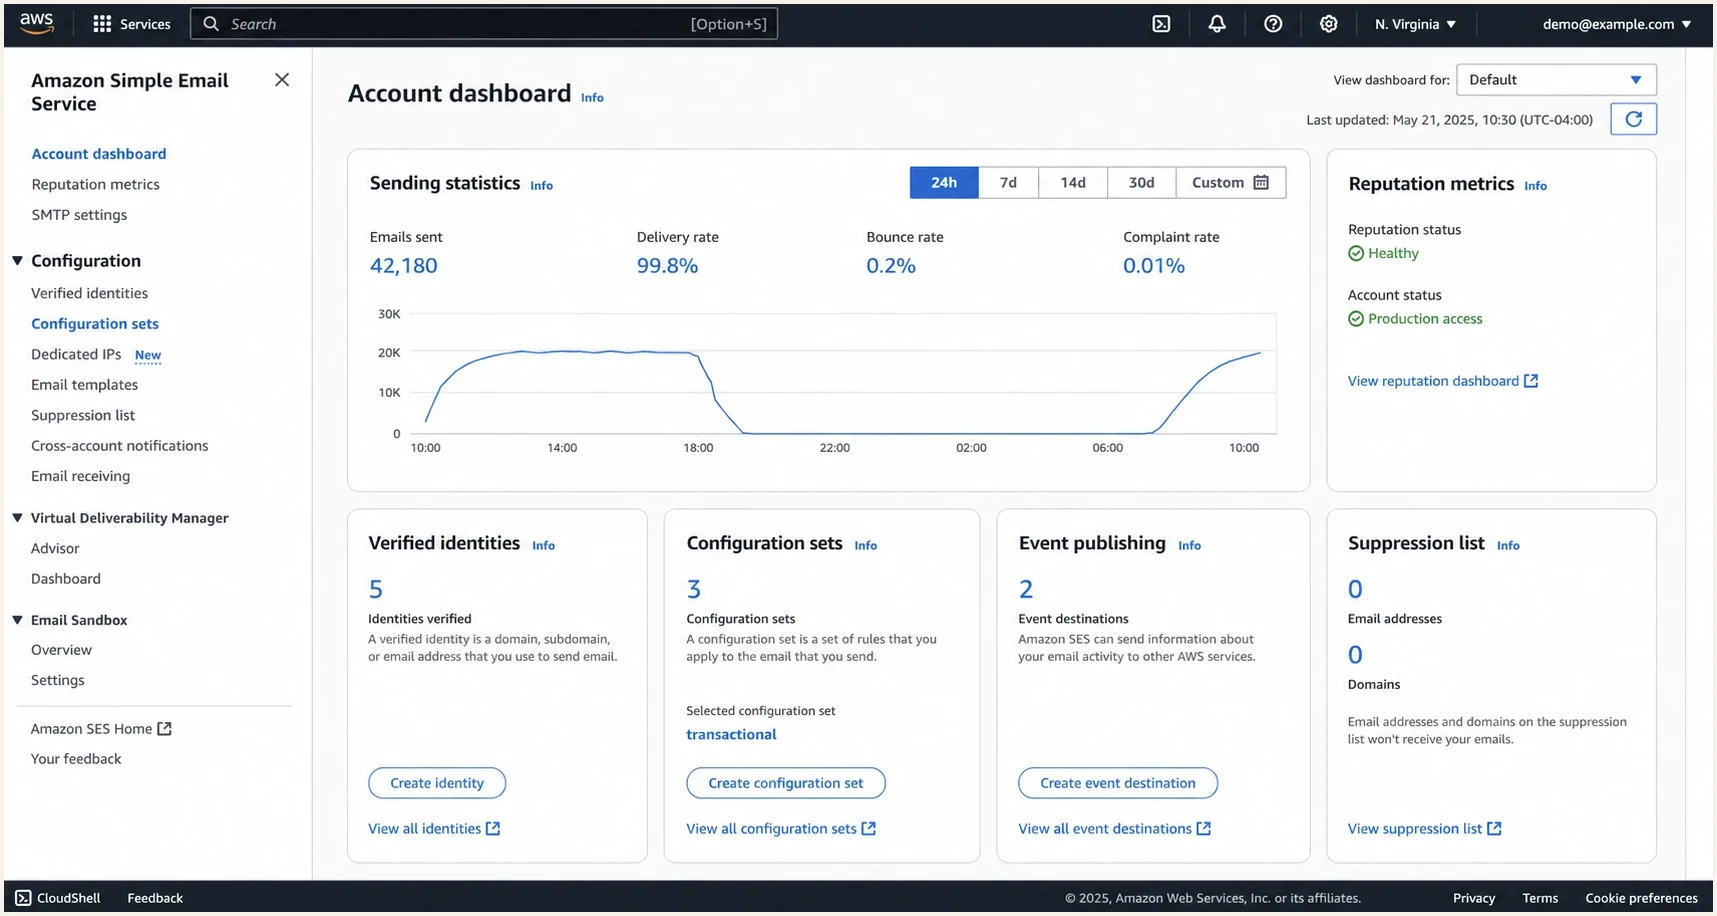Screen dimensions: 1717x916
Task: Open CloudShell from top navigation bar
Action: [x=1161, y=24]
